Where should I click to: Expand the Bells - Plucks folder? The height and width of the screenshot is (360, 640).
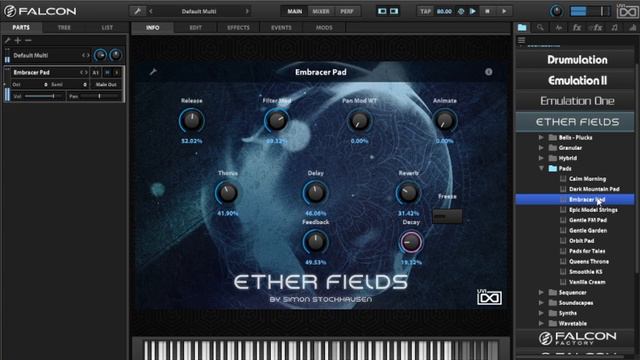[x=541, y=137]
